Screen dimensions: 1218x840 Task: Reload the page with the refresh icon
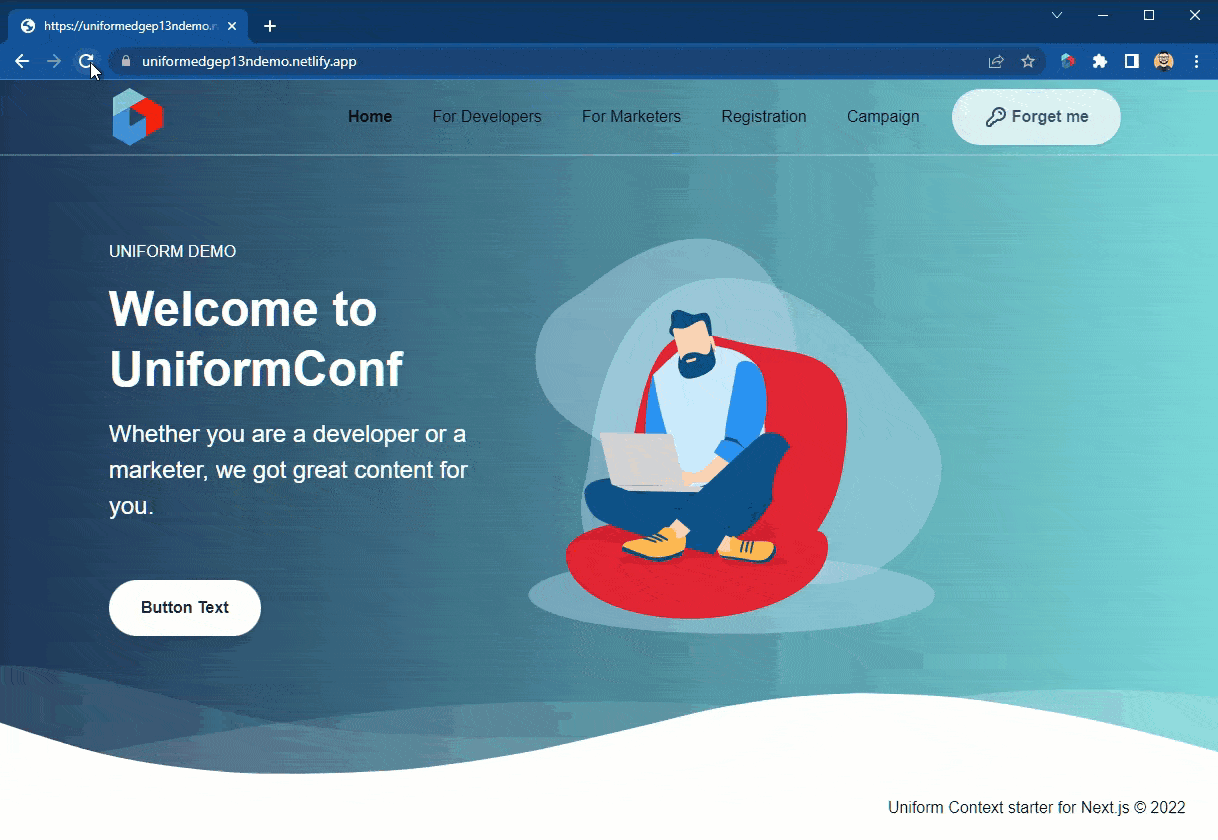[86, 61]
